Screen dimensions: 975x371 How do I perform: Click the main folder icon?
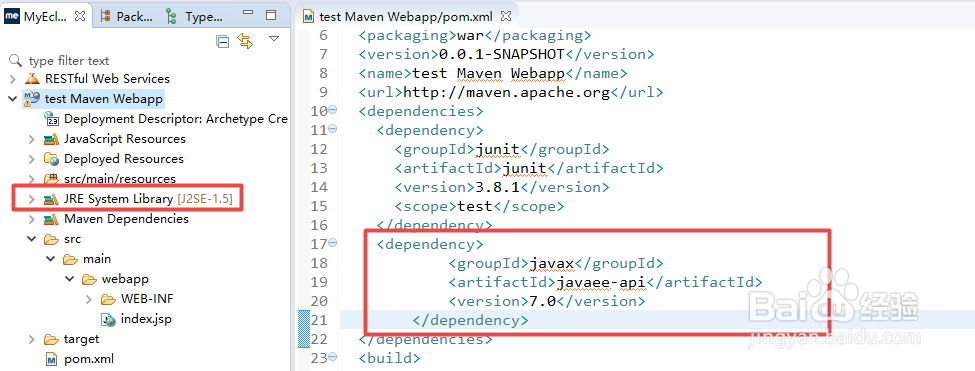70,259
